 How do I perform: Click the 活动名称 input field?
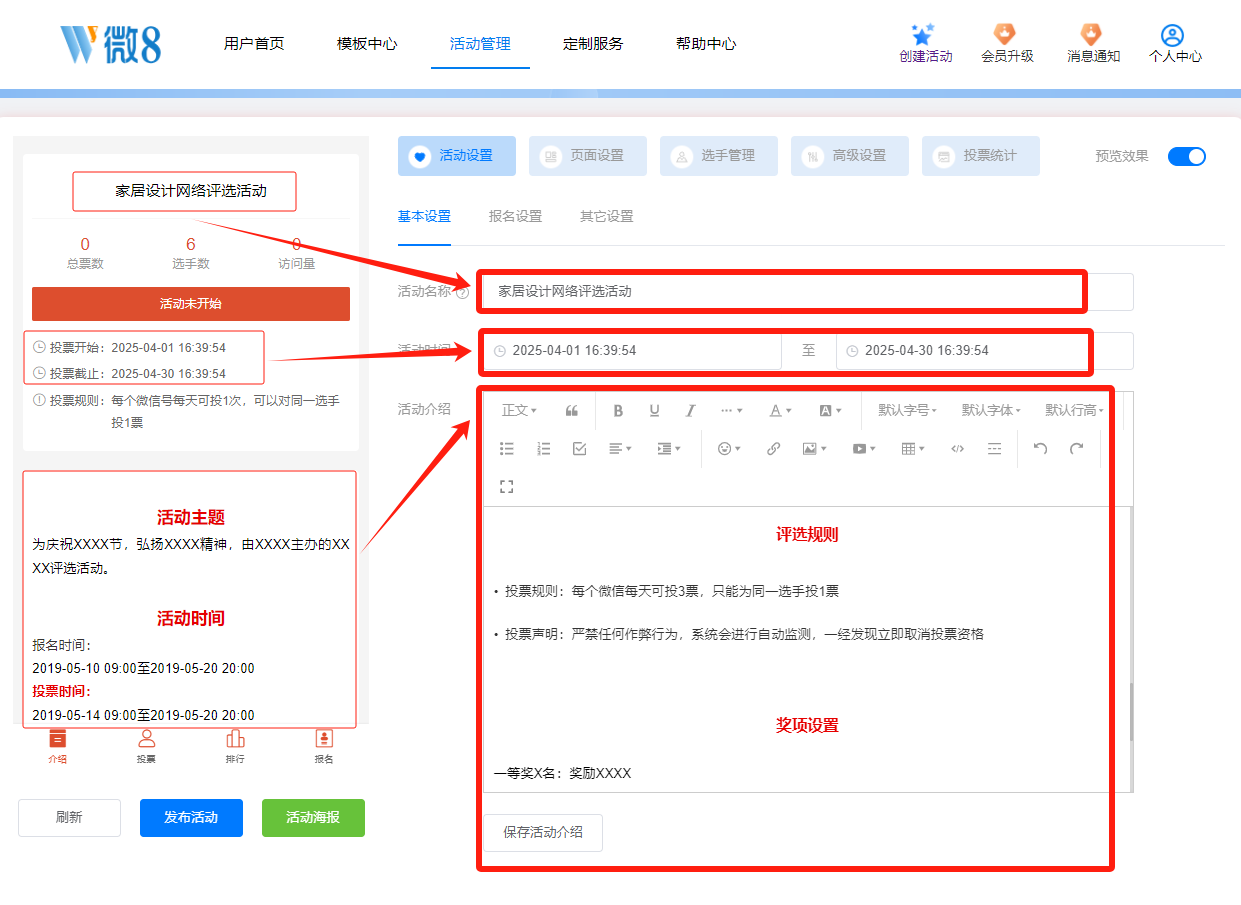coord(808,292)
